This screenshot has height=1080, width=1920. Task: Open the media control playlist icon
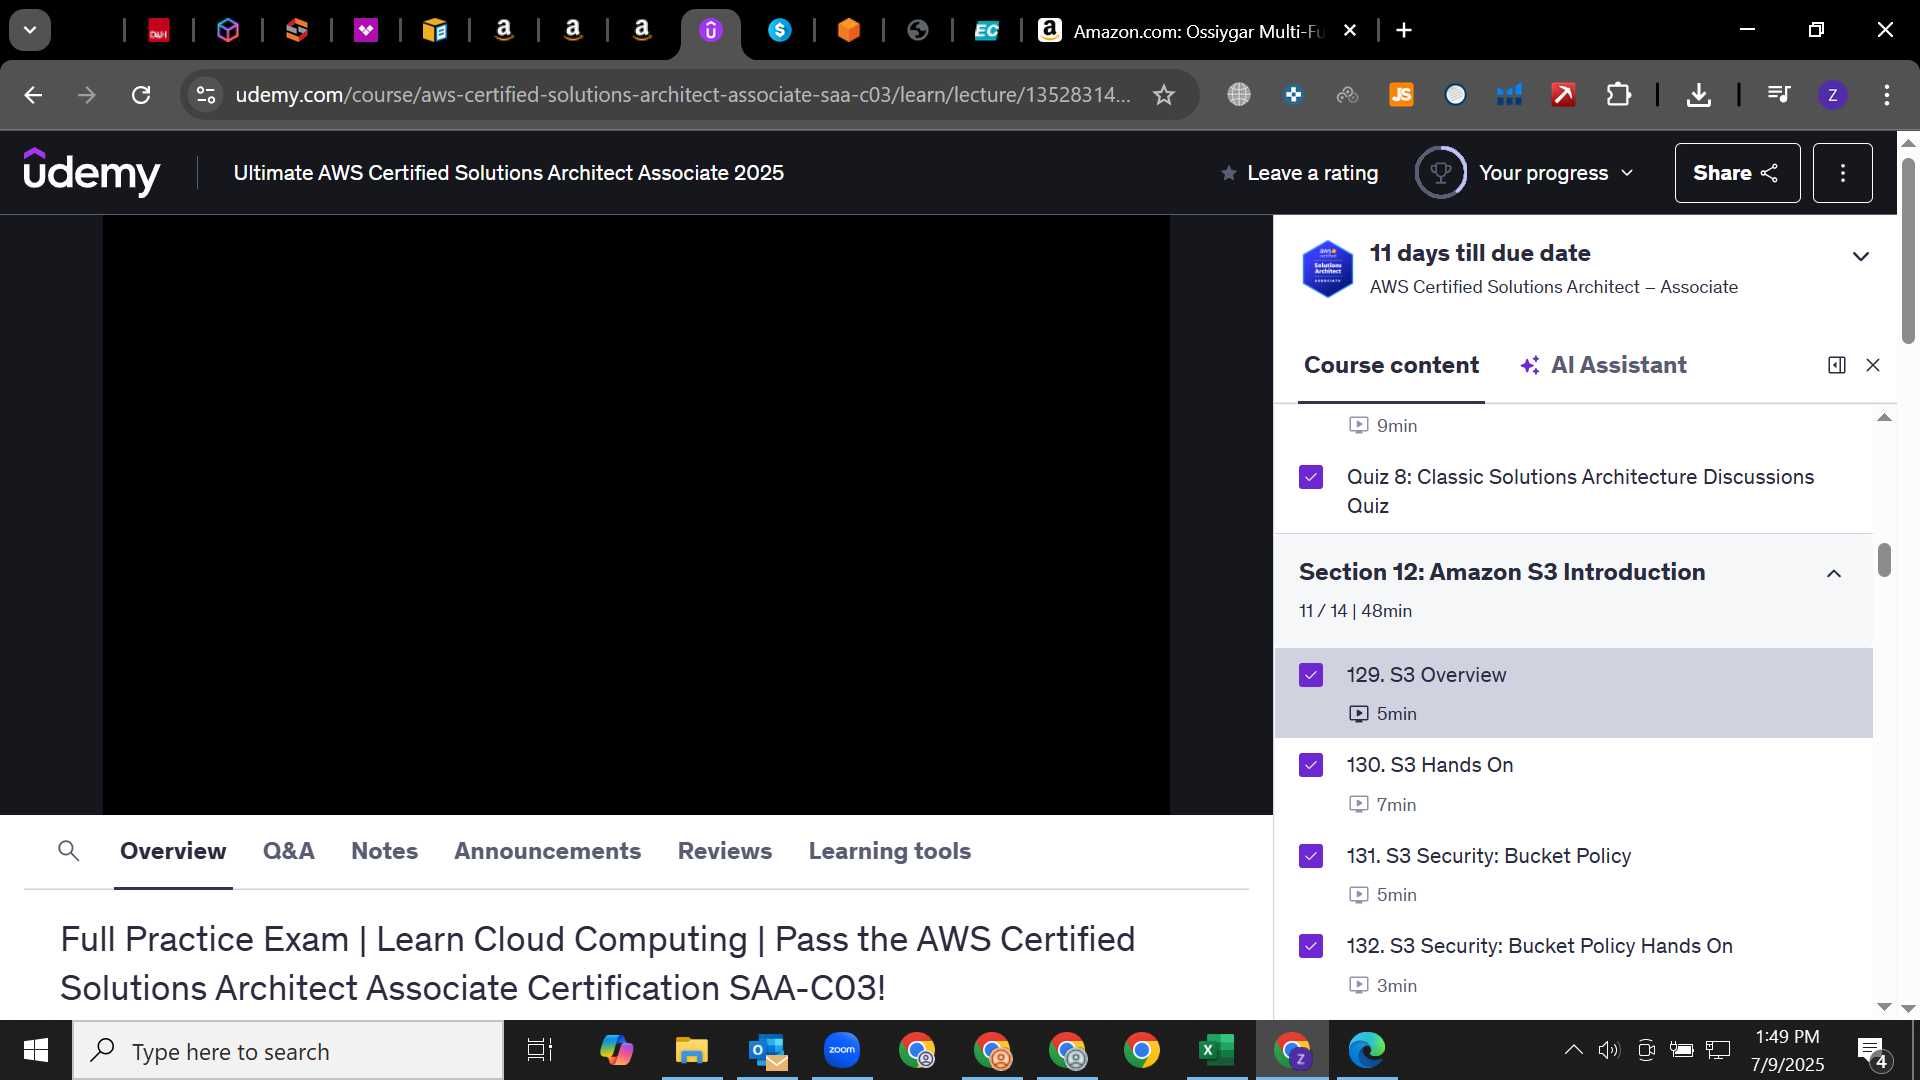click(x=1779, y=95)
